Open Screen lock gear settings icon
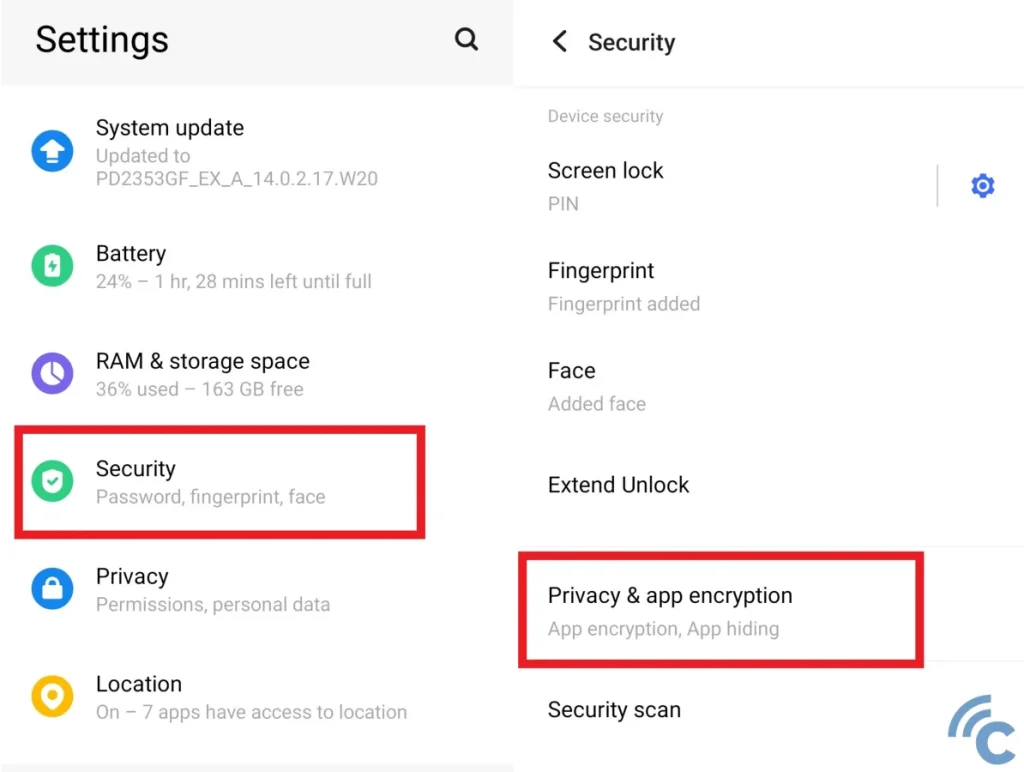 pyautogui.click(x=983, y=186)
